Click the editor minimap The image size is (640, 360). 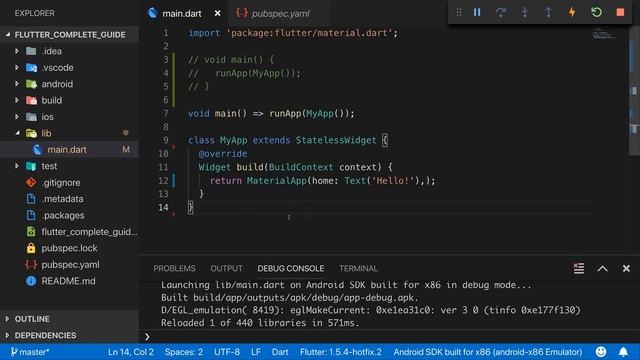point(603,34)
